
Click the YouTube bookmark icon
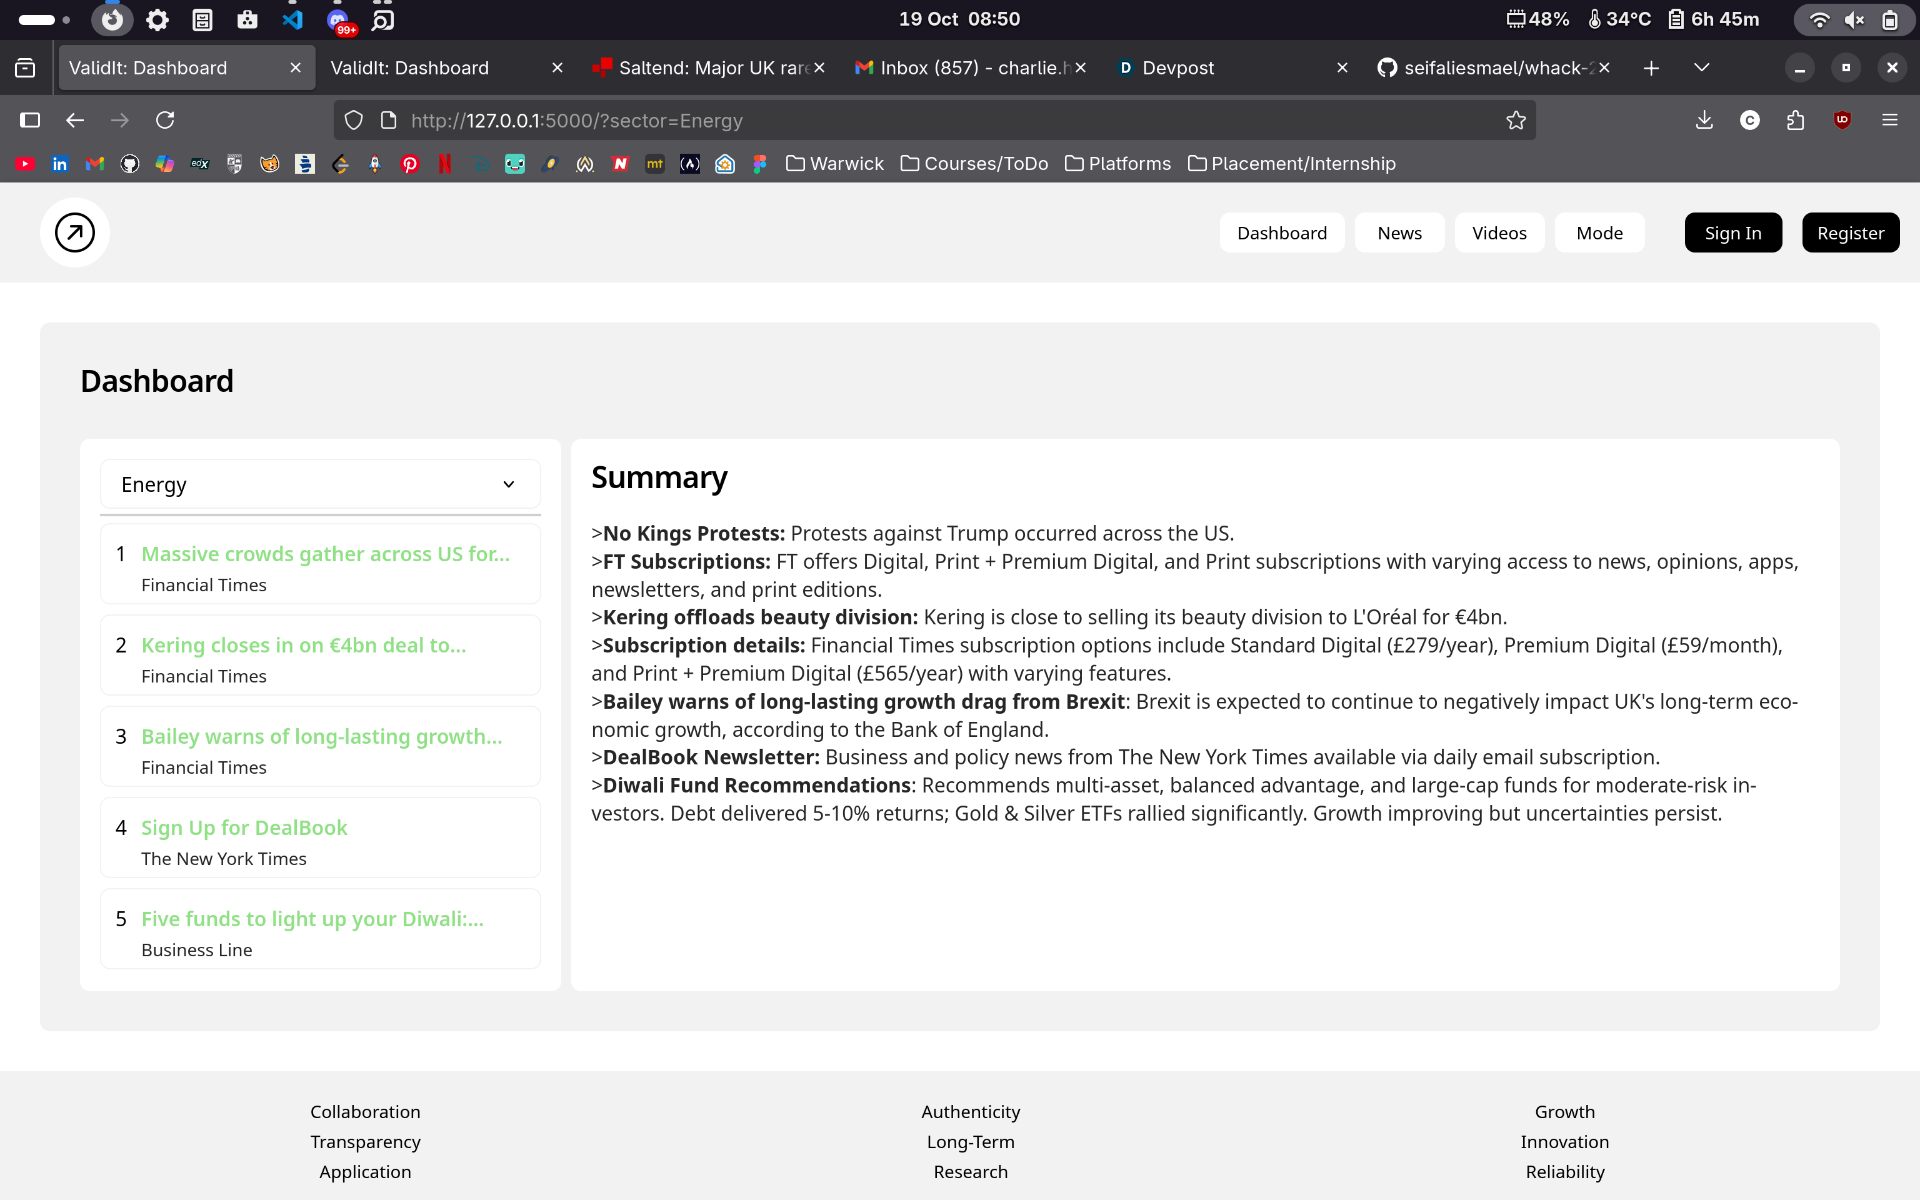[26, 164]
